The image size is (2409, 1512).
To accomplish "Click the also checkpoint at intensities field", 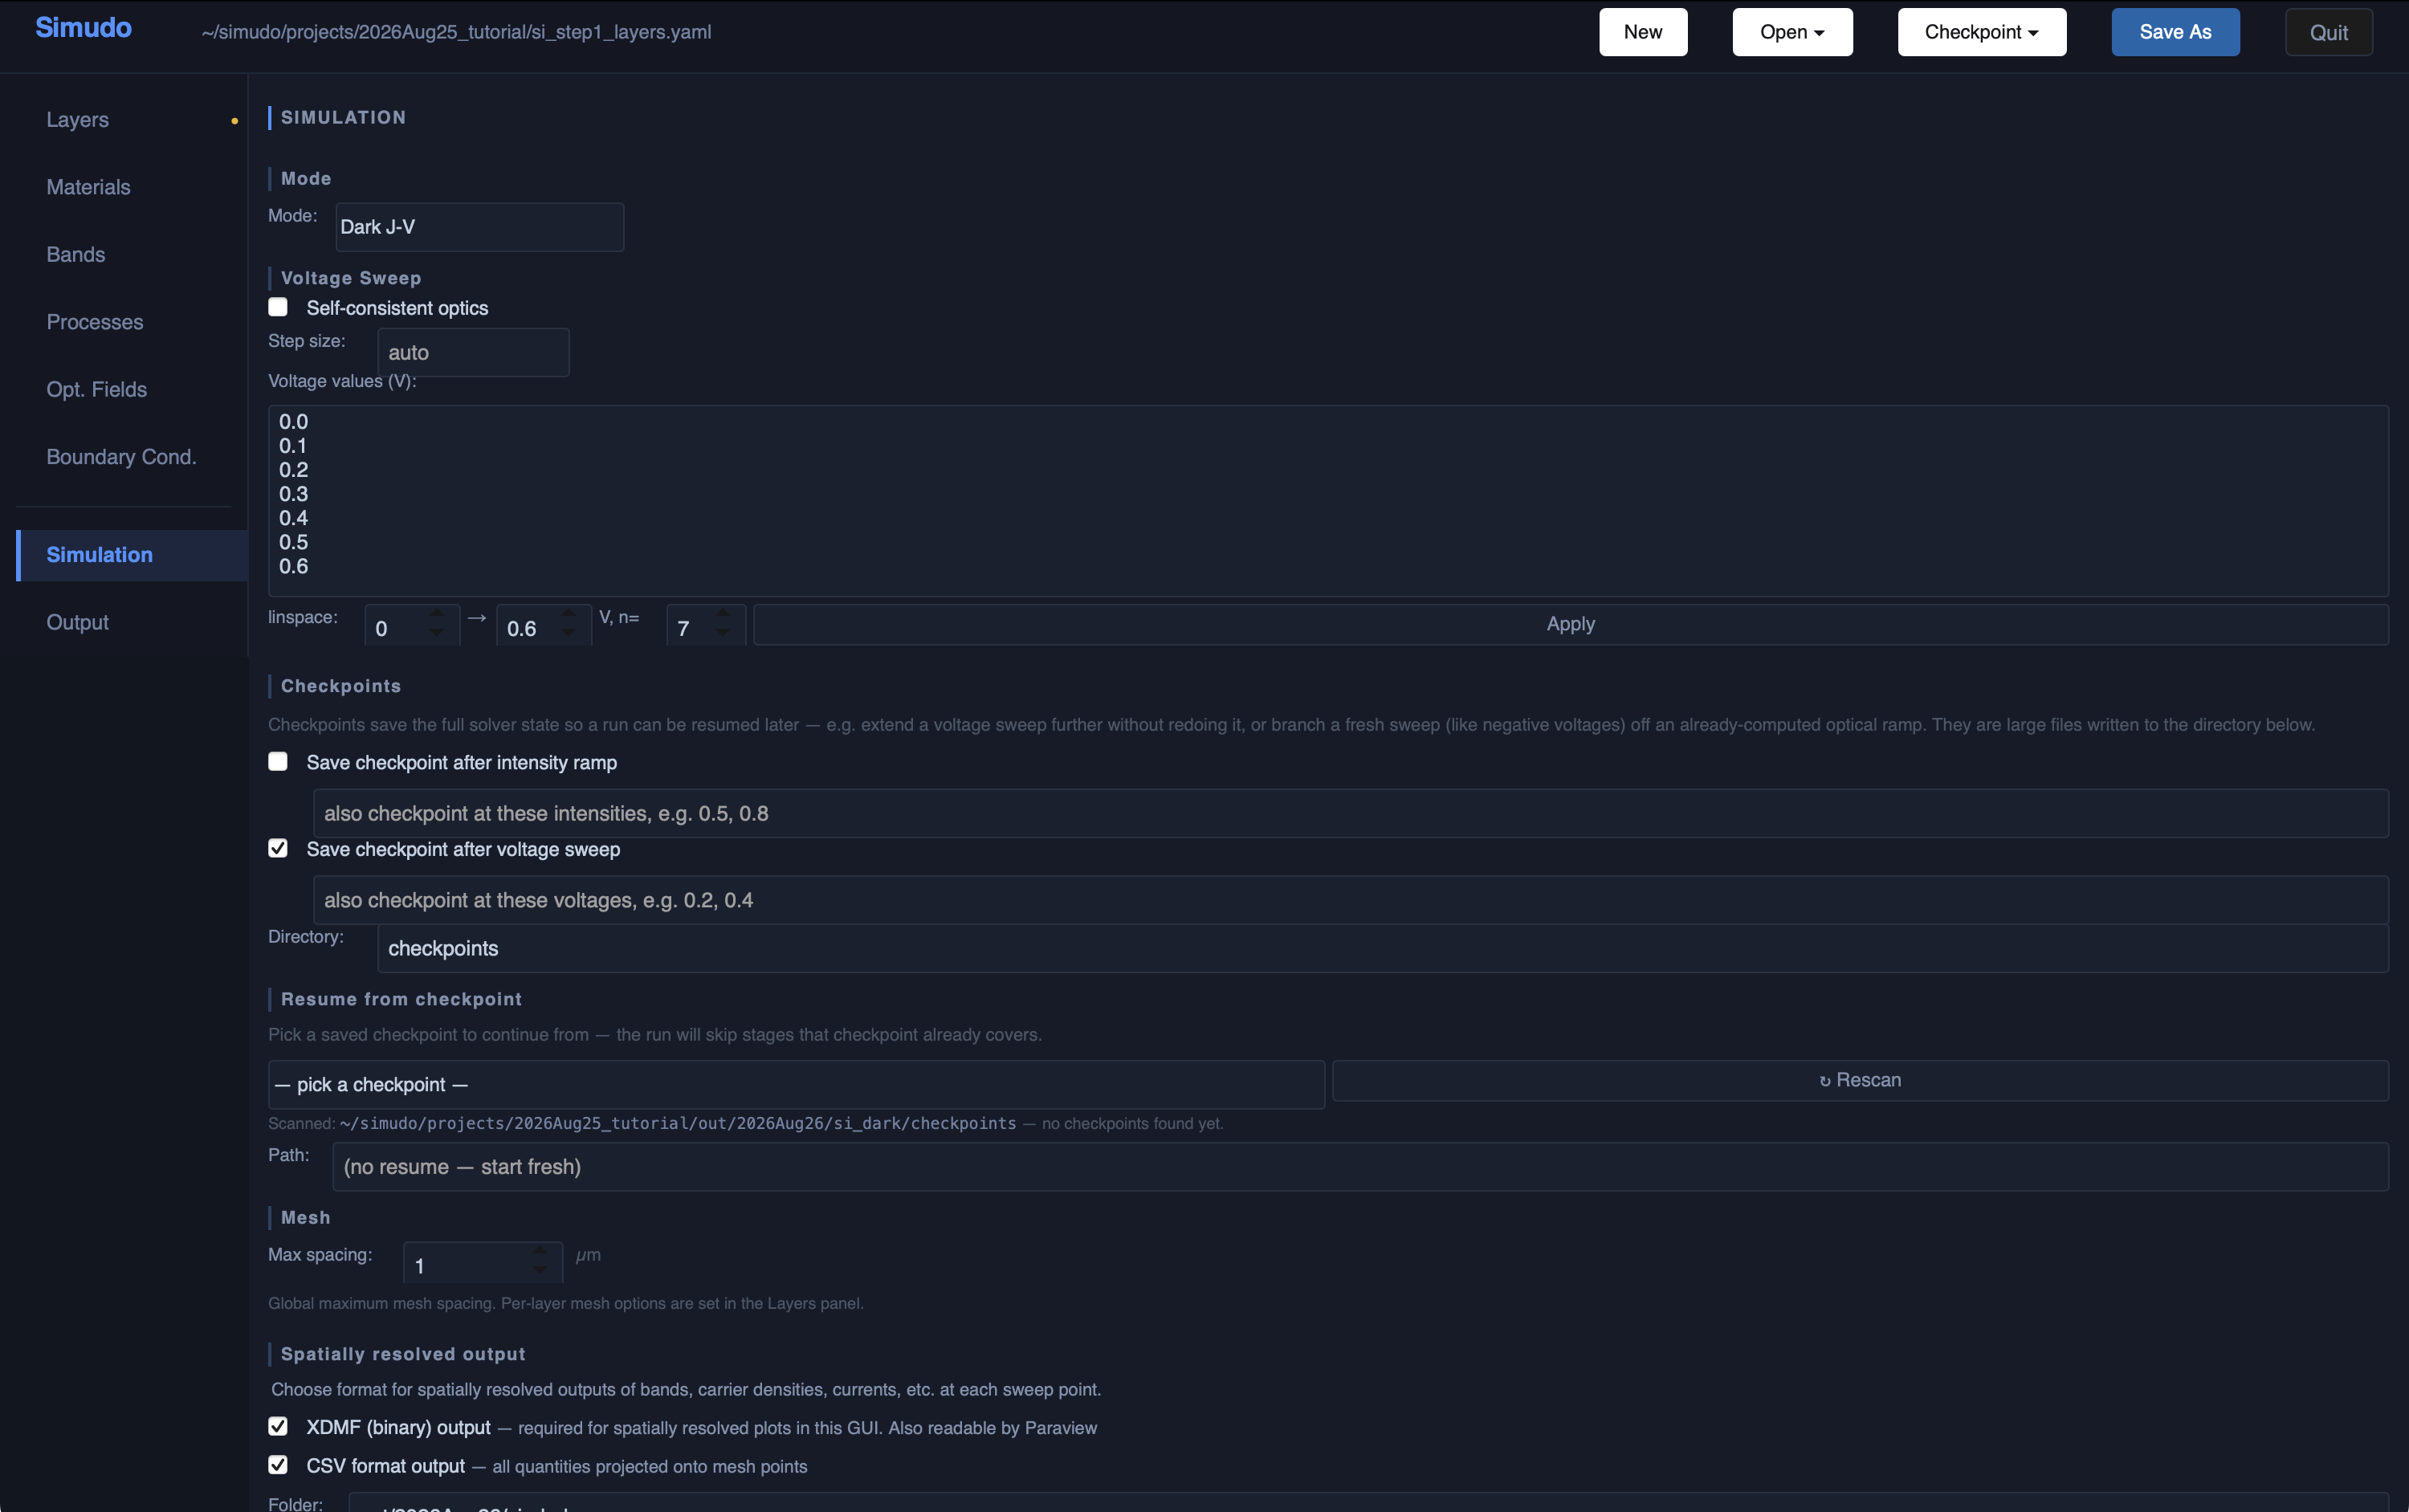I will pyautogui.click(x=1351, y=813).
